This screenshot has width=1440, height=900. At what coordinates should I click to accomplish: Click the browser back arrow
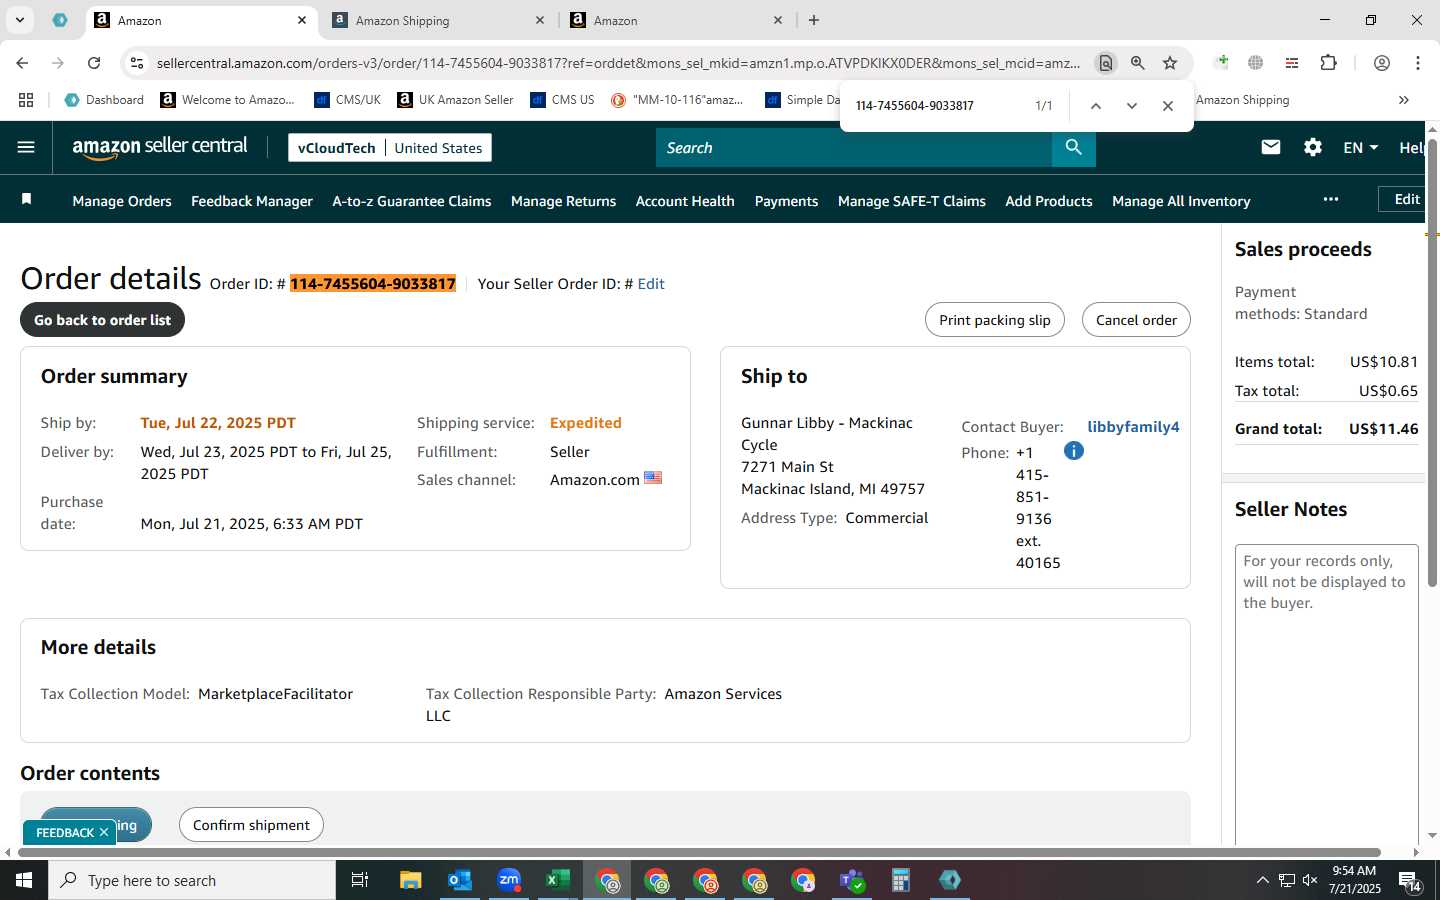point(22,63)
